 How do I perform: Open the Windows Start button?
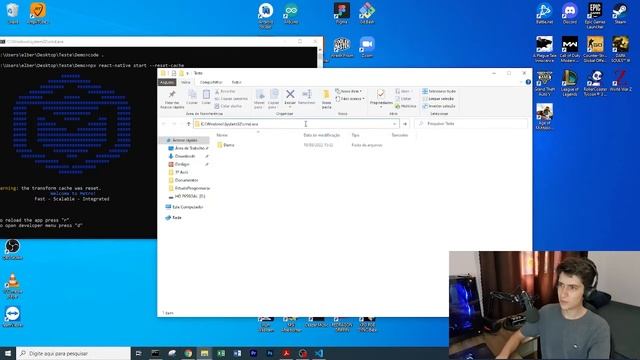[8, 353]
